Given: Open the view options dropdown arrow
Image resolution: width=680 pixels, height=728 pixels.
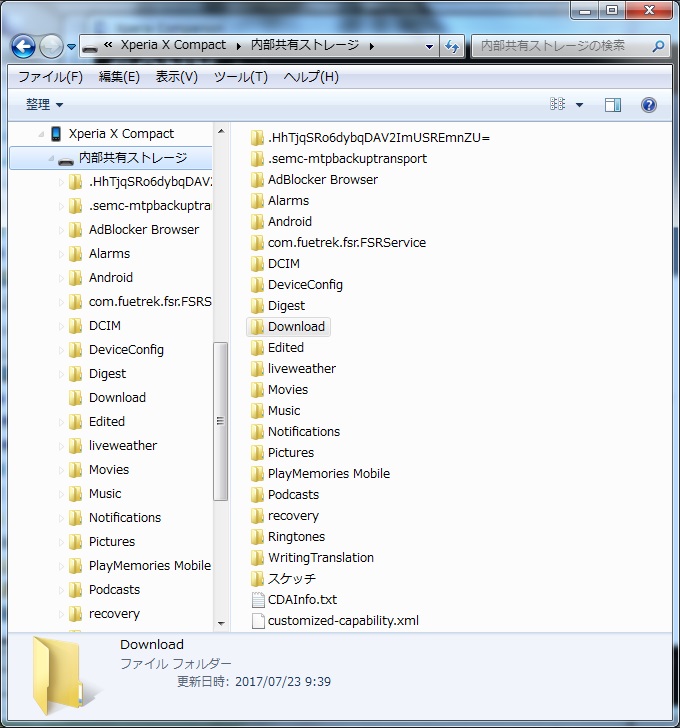Looking at the screenshot, I should click(579, 105).
